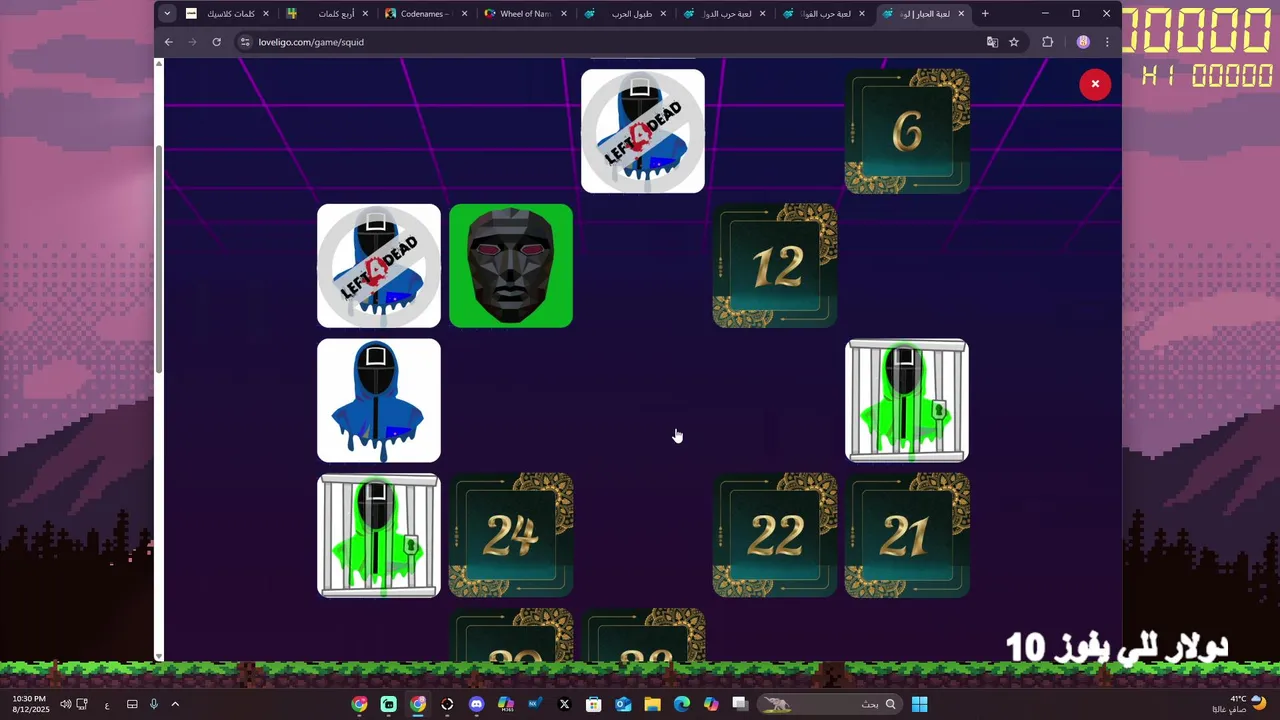Open the Translate this page icon
Image resolution: width=1280 pixels, height=720 pixels.
tap(992, 42)
